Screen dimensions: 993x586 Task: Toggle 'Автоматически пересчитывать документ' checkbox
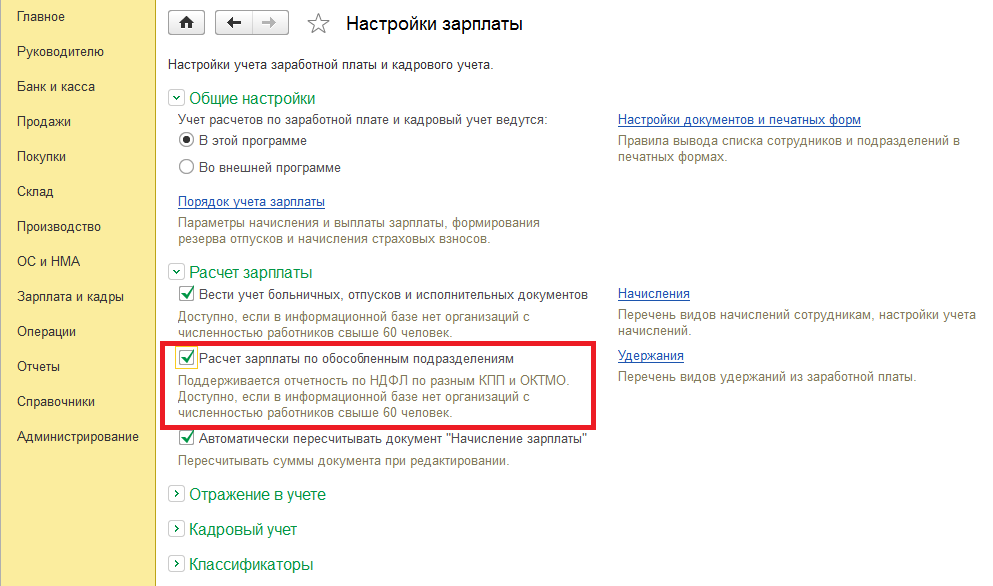pos(186,438)
